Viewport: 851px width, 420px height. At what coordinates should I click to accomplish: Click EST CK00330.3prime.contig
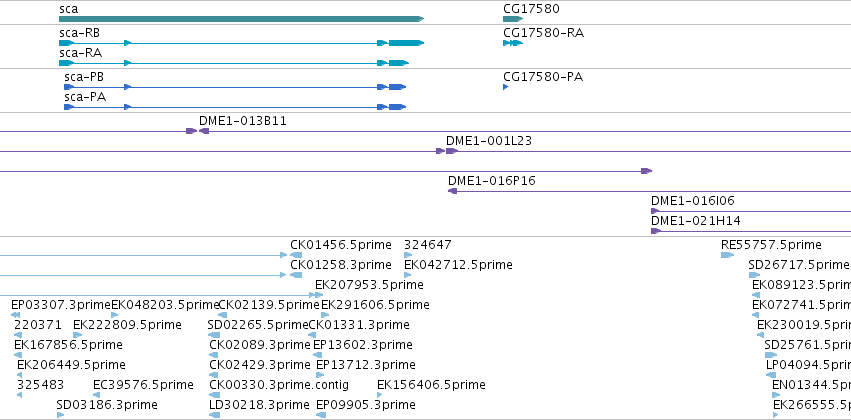[x=279, y=385]
